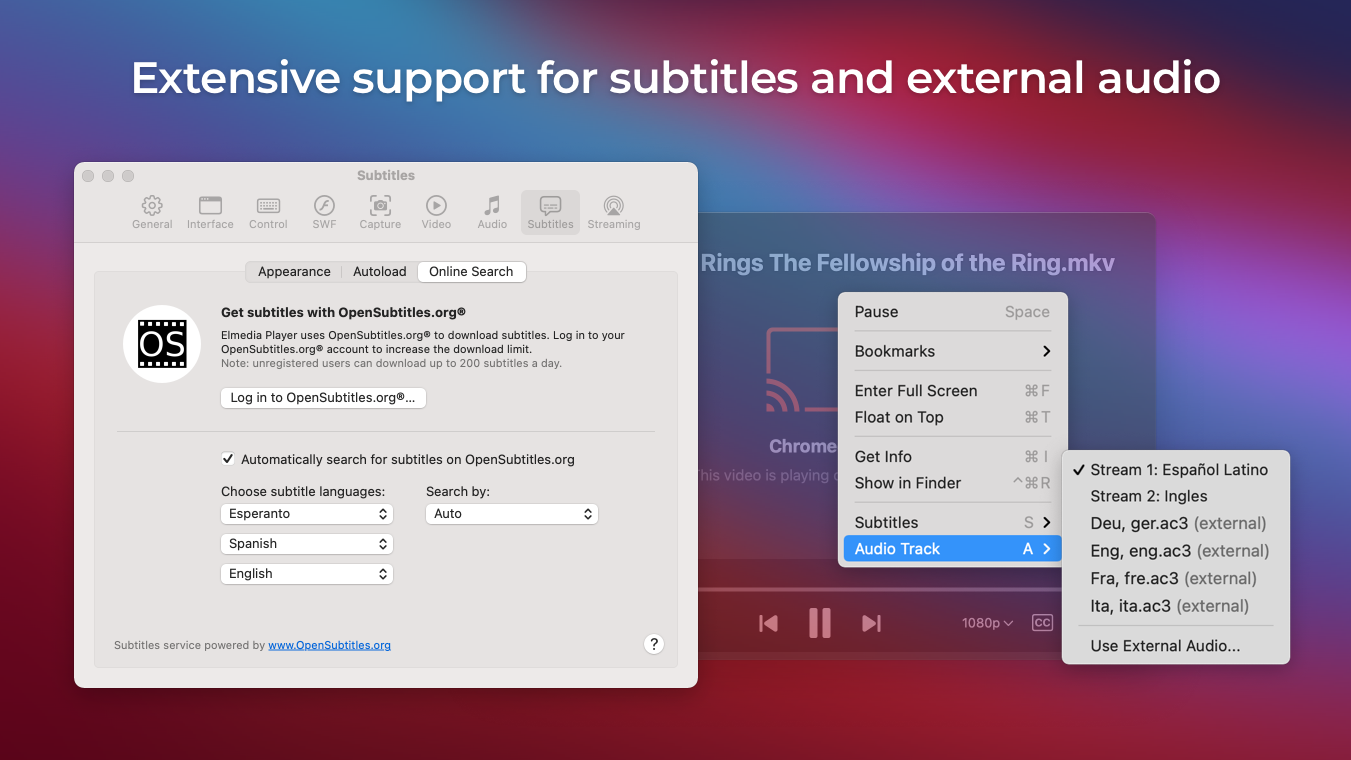1351x760 pixels.
Task: Open the Audio preferences pane
Action: coord(492,212)
